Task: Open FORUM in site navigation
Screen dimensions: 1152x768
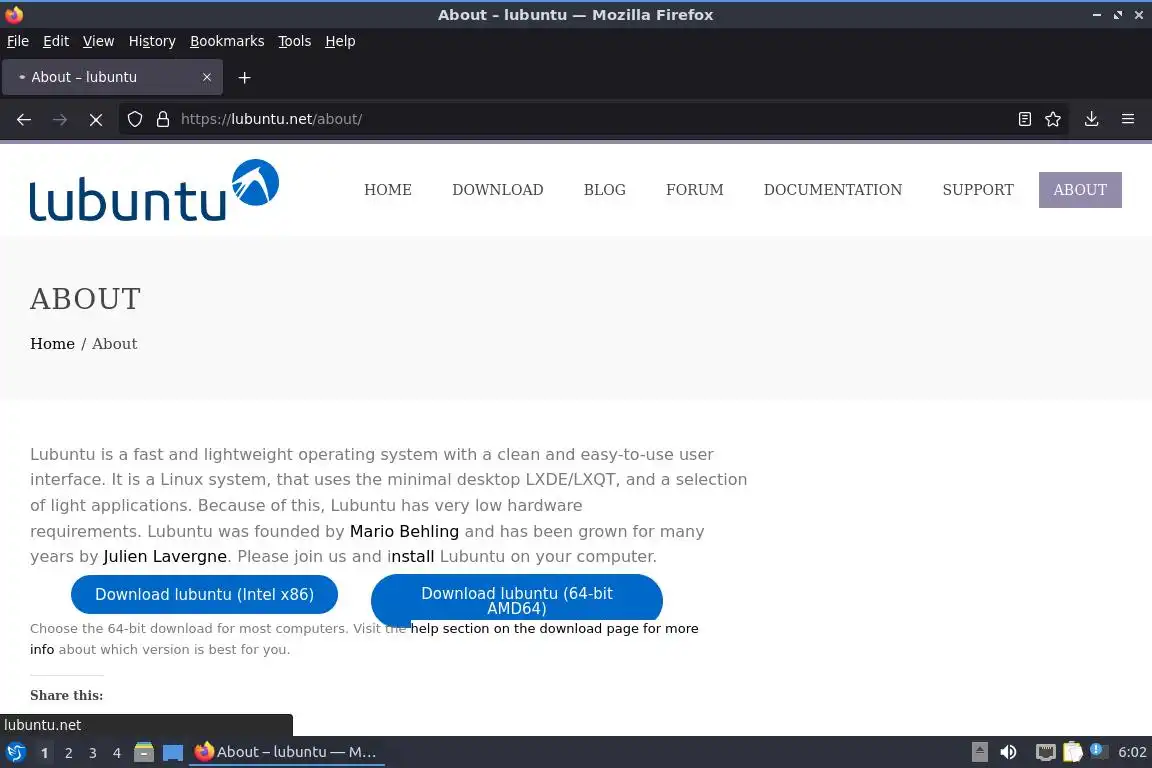Action: point(694,190)
